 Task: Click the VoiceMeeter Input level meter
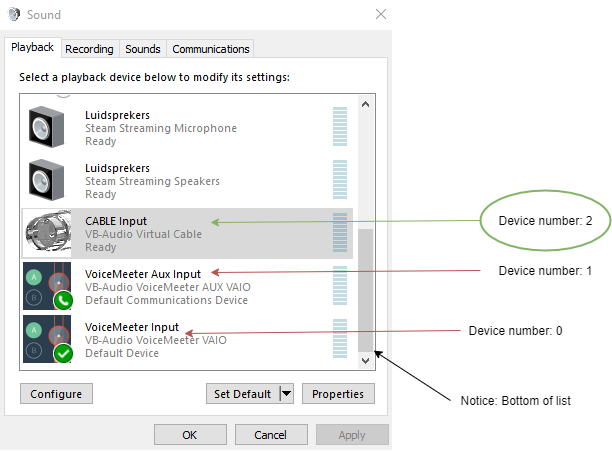[340, 338]
